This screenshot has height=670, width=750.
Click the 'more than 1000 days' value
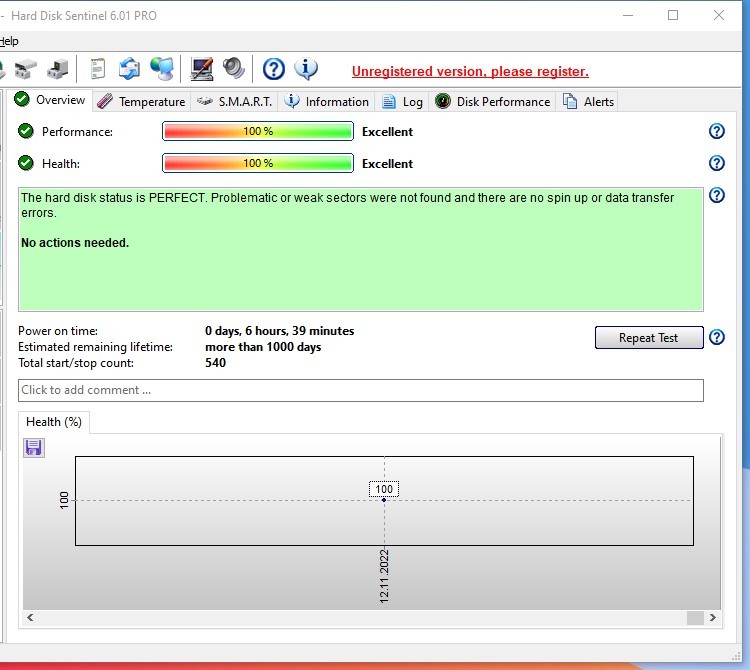(263, 347)
